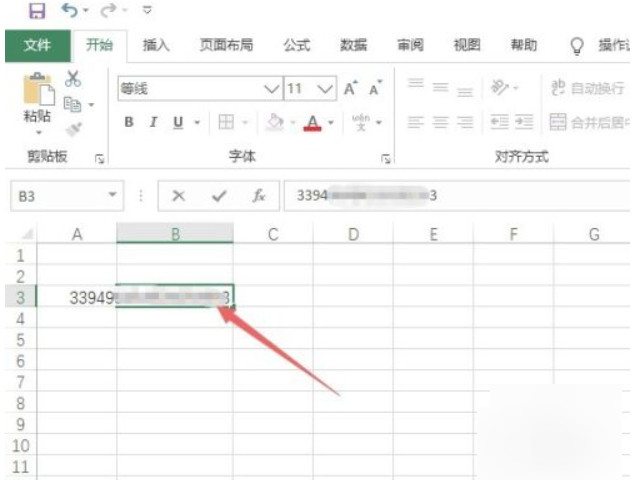
Task: Click the Increase Font Size icon
Action: coord(351,88)
